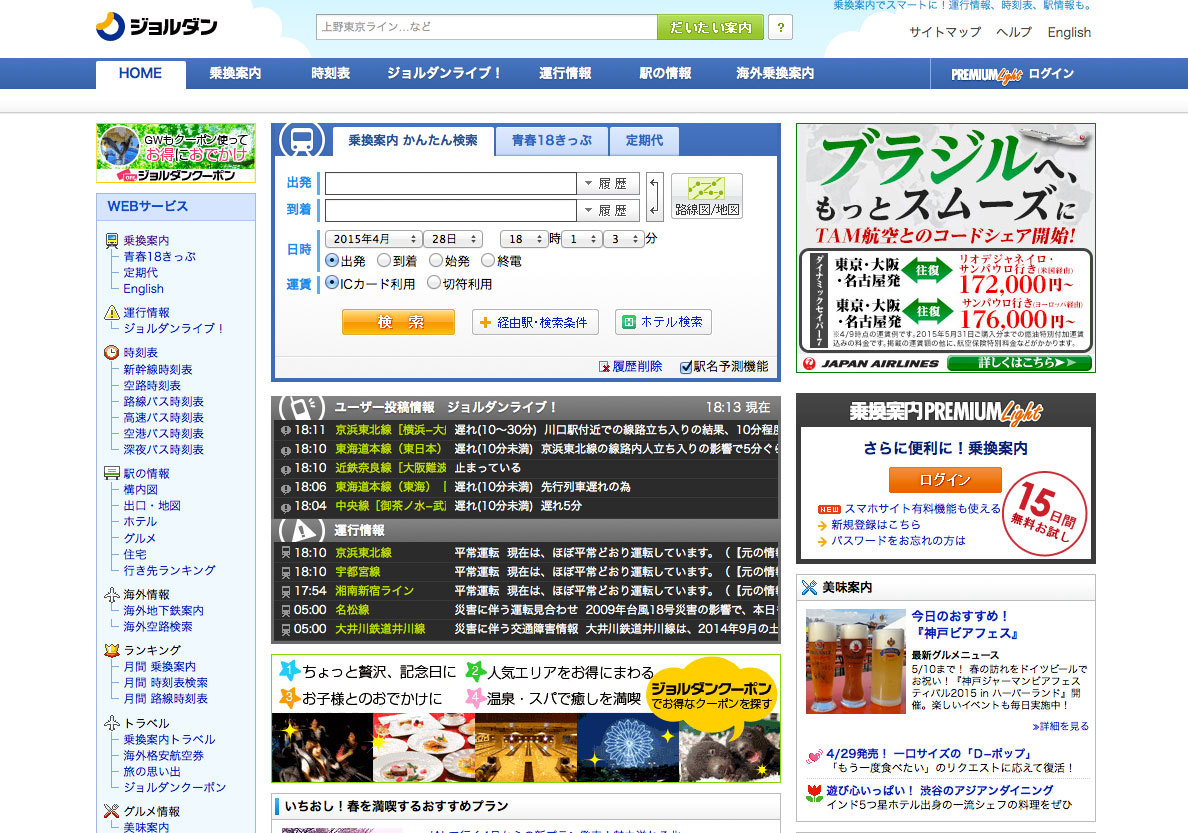This screenshot has width=1188, height=833.
Task: Open the HOME navigation tab
Action: click(x=140, y=74)
